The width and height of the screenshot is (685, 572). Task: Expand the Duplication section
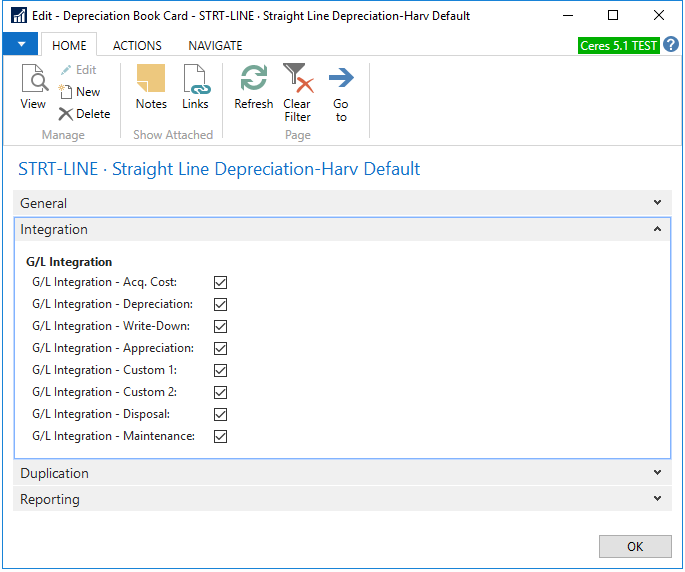(657, 473)
